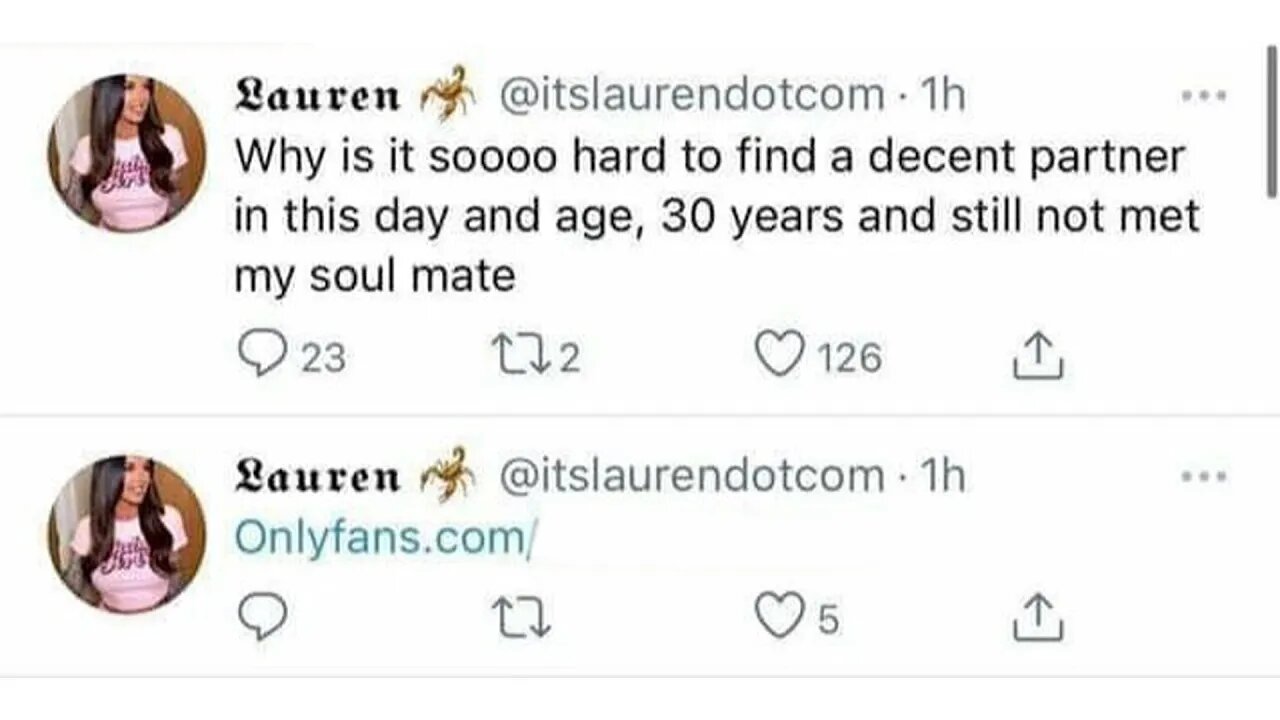
Task: Click the Lauren display name in first tweet
Action: (x=316, y=97)
